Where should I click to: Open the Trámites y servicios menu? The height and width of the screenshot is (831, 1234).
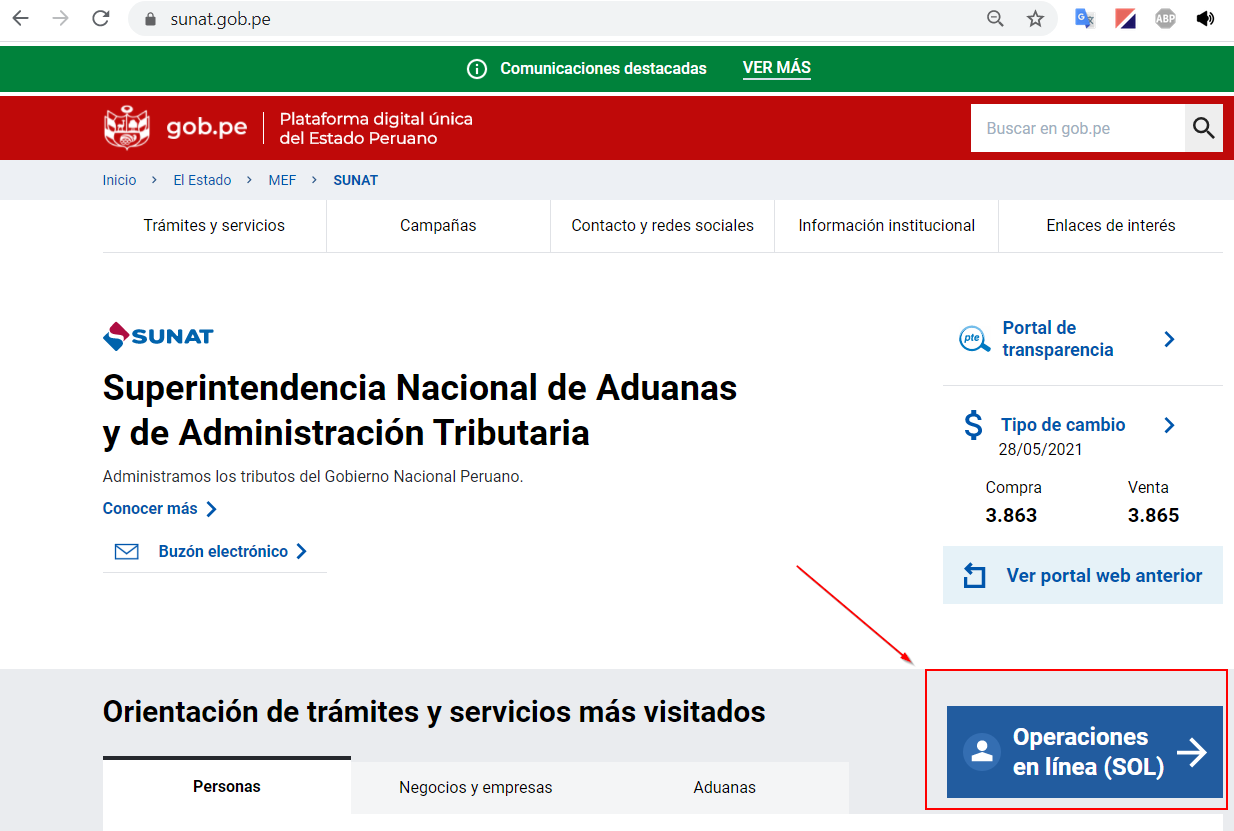214,226
